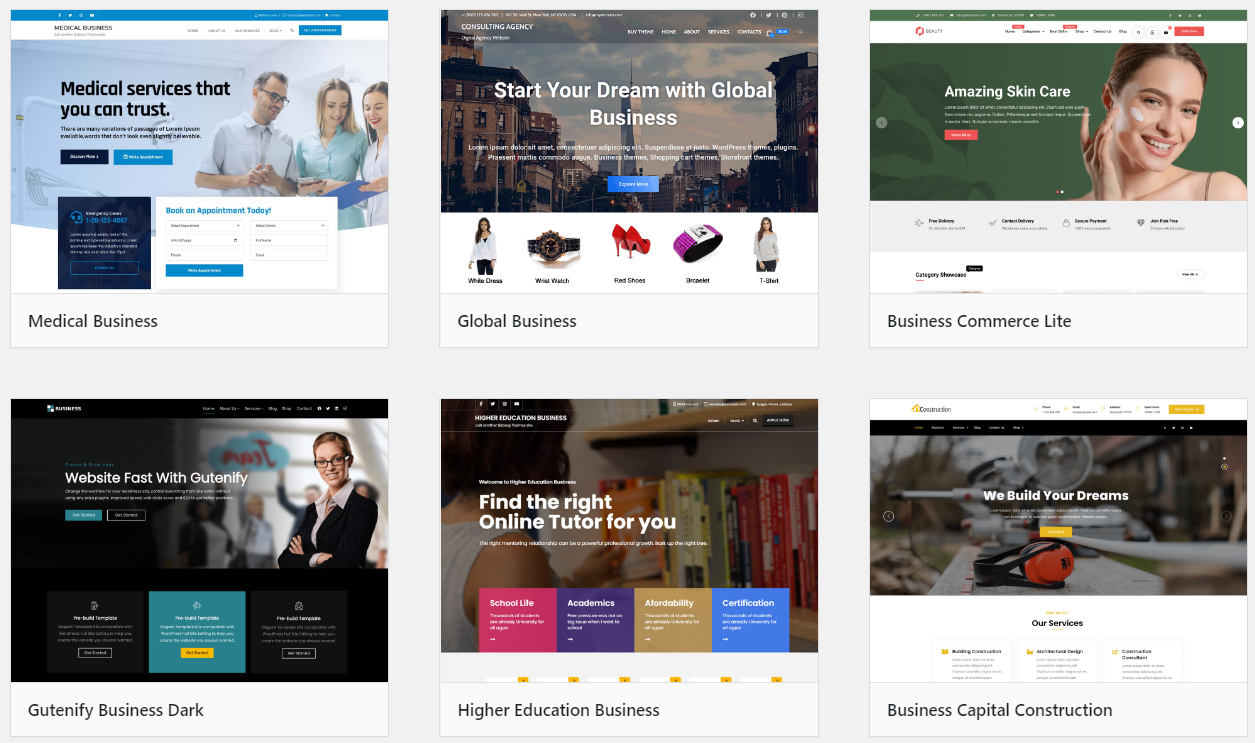Click the Bracelet product image
The height and width of the screenshot is (743, 1255).
[x=698, y=246]
